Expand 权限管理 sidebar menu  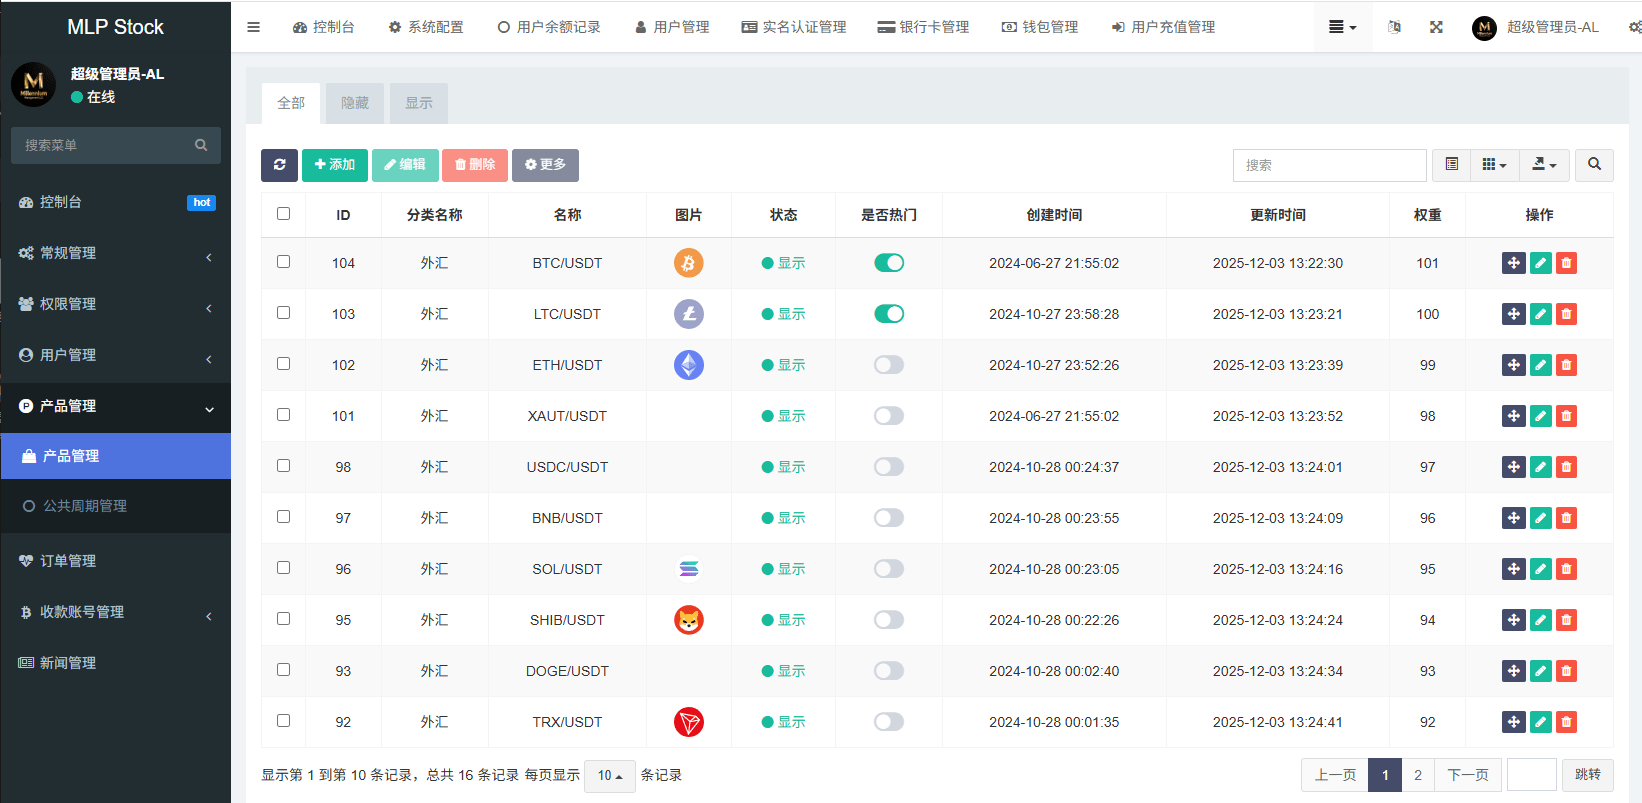pyautogui.click(x=115, y=304)
